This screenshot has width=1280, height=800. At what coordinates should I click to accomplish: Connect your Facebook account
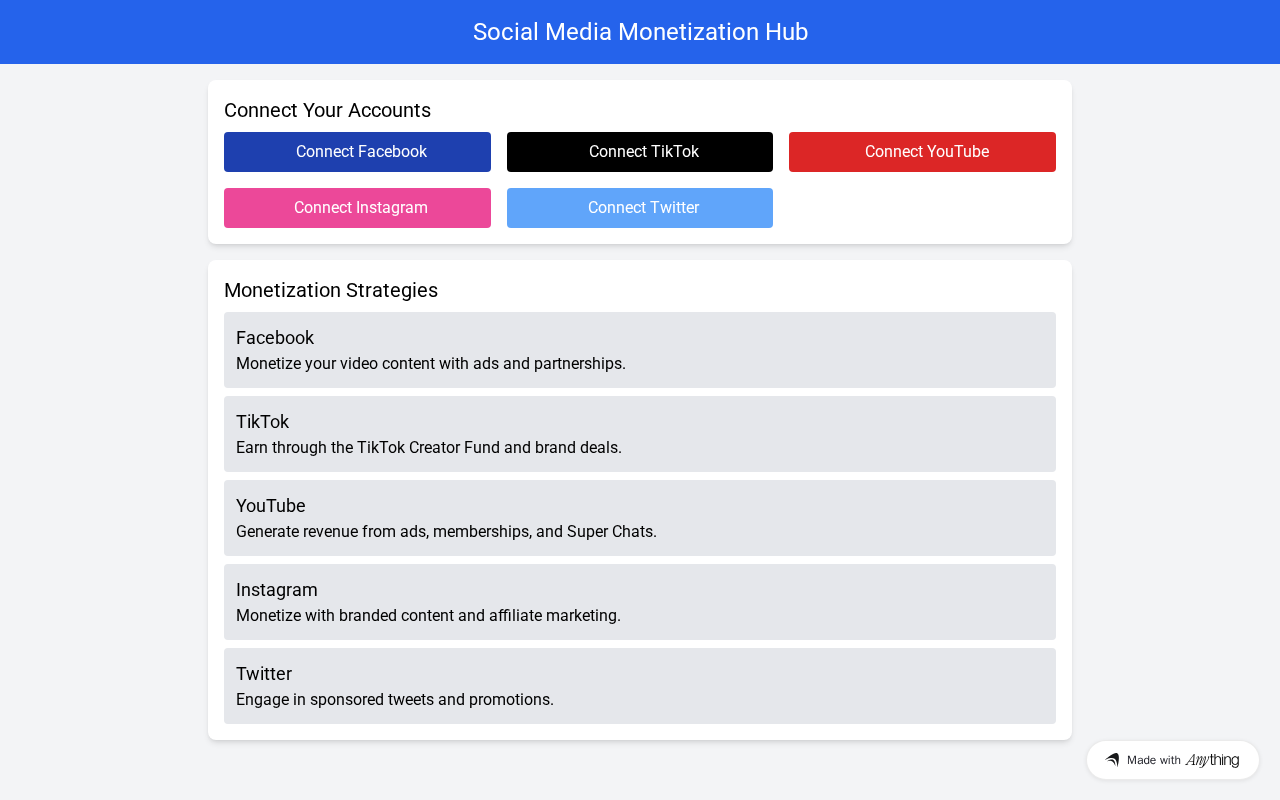pyautogui.click(x=357, y=152)
